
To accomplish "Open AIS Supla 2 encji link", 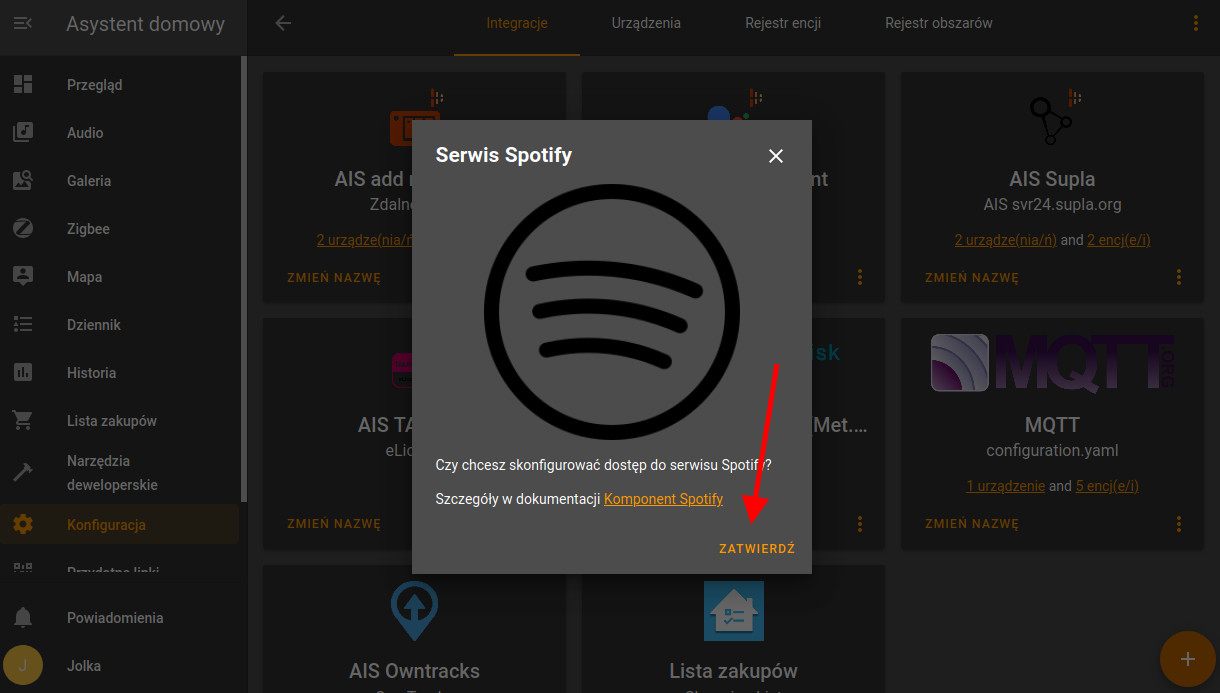I will (x=1119, y=240).
